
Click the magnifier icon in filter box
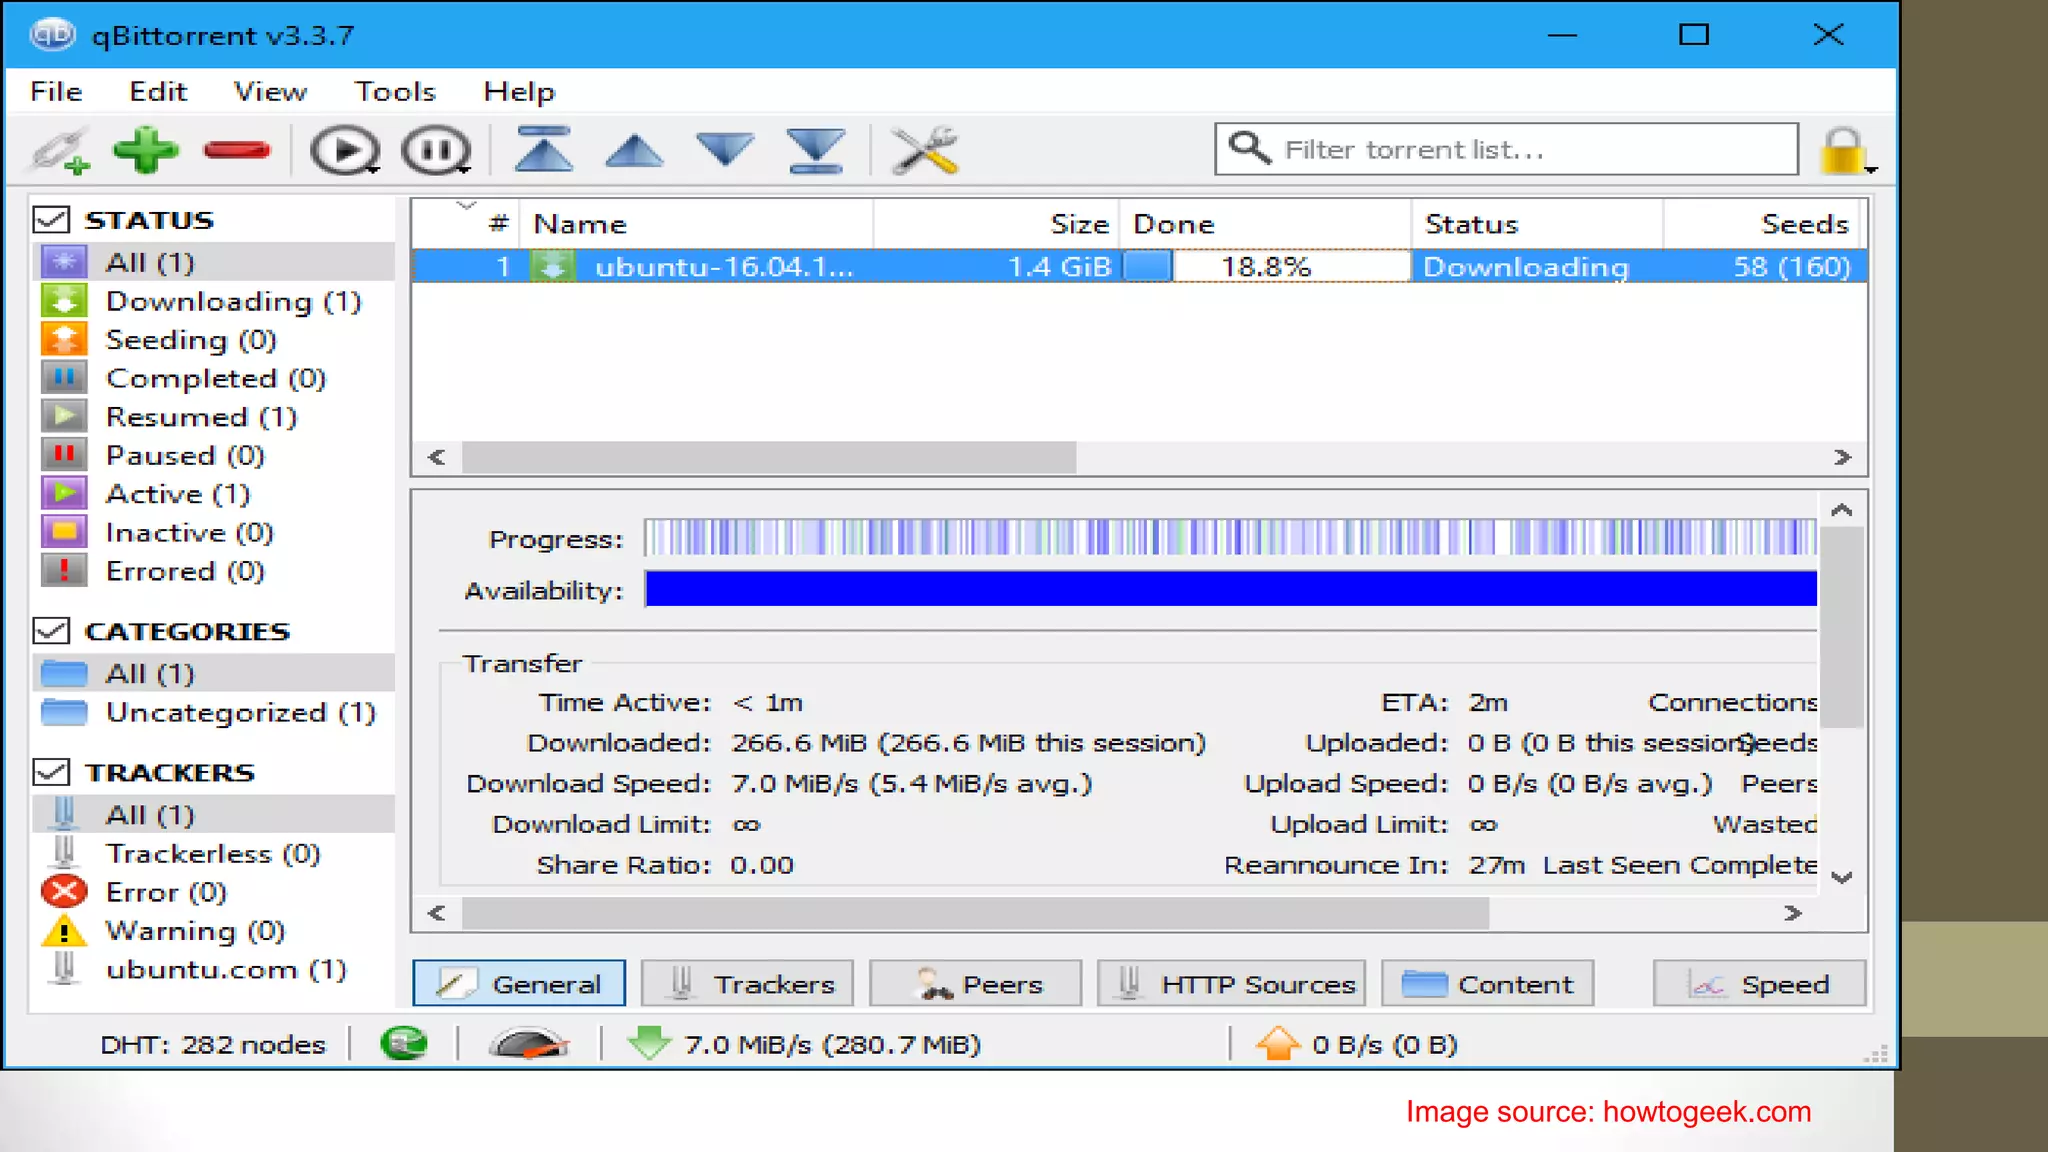point(1249,148)
